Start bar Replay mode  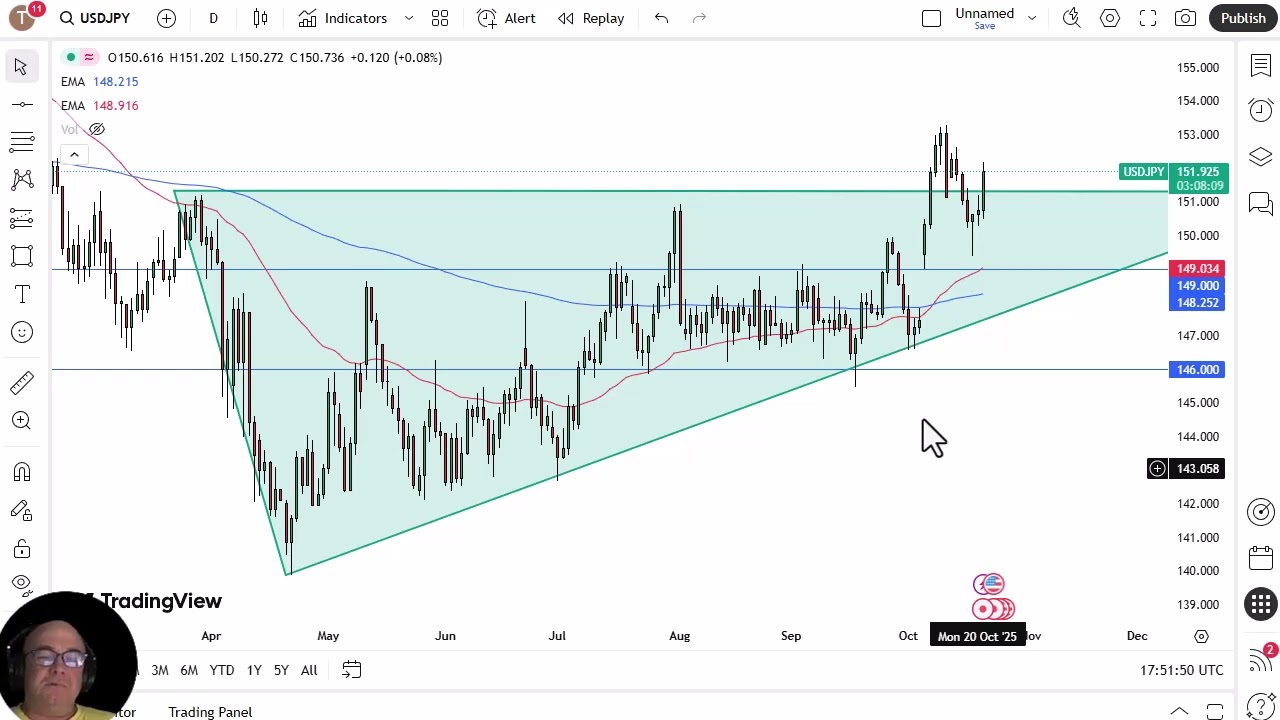[591, 18]
